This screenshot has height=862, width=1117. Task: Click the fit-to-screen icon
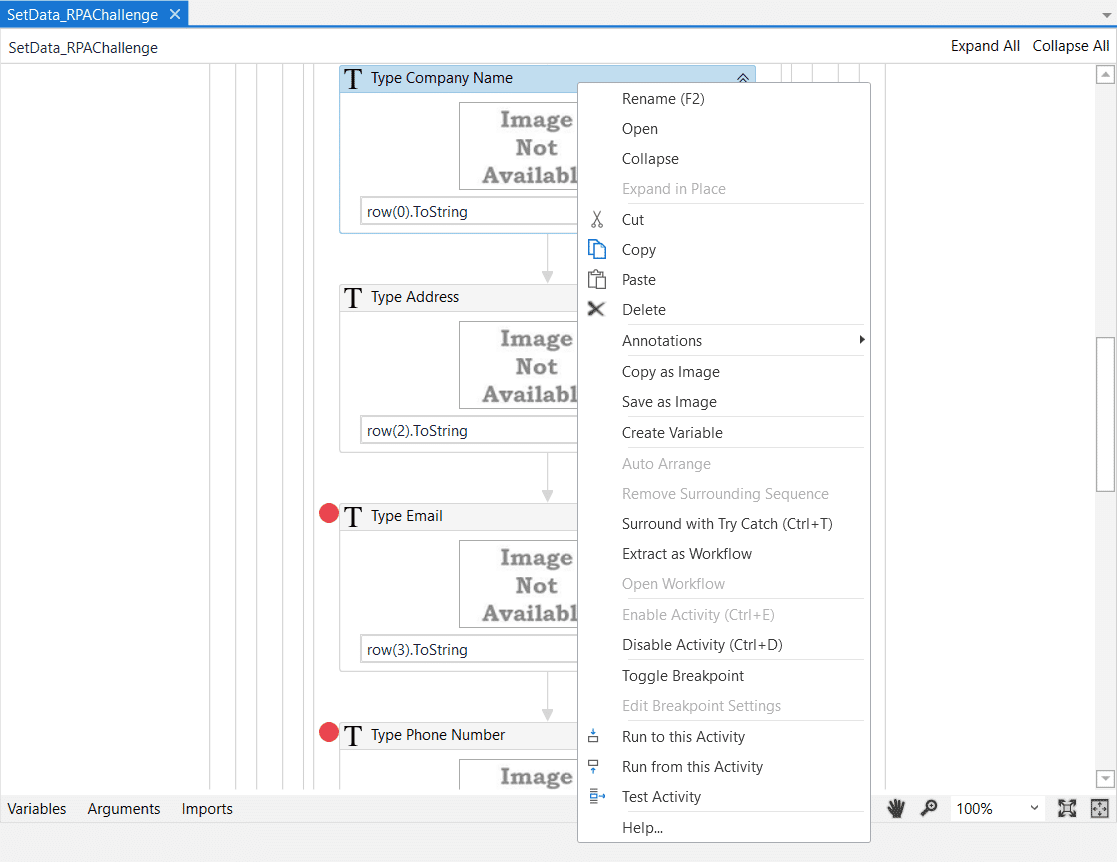point(1067,808)
